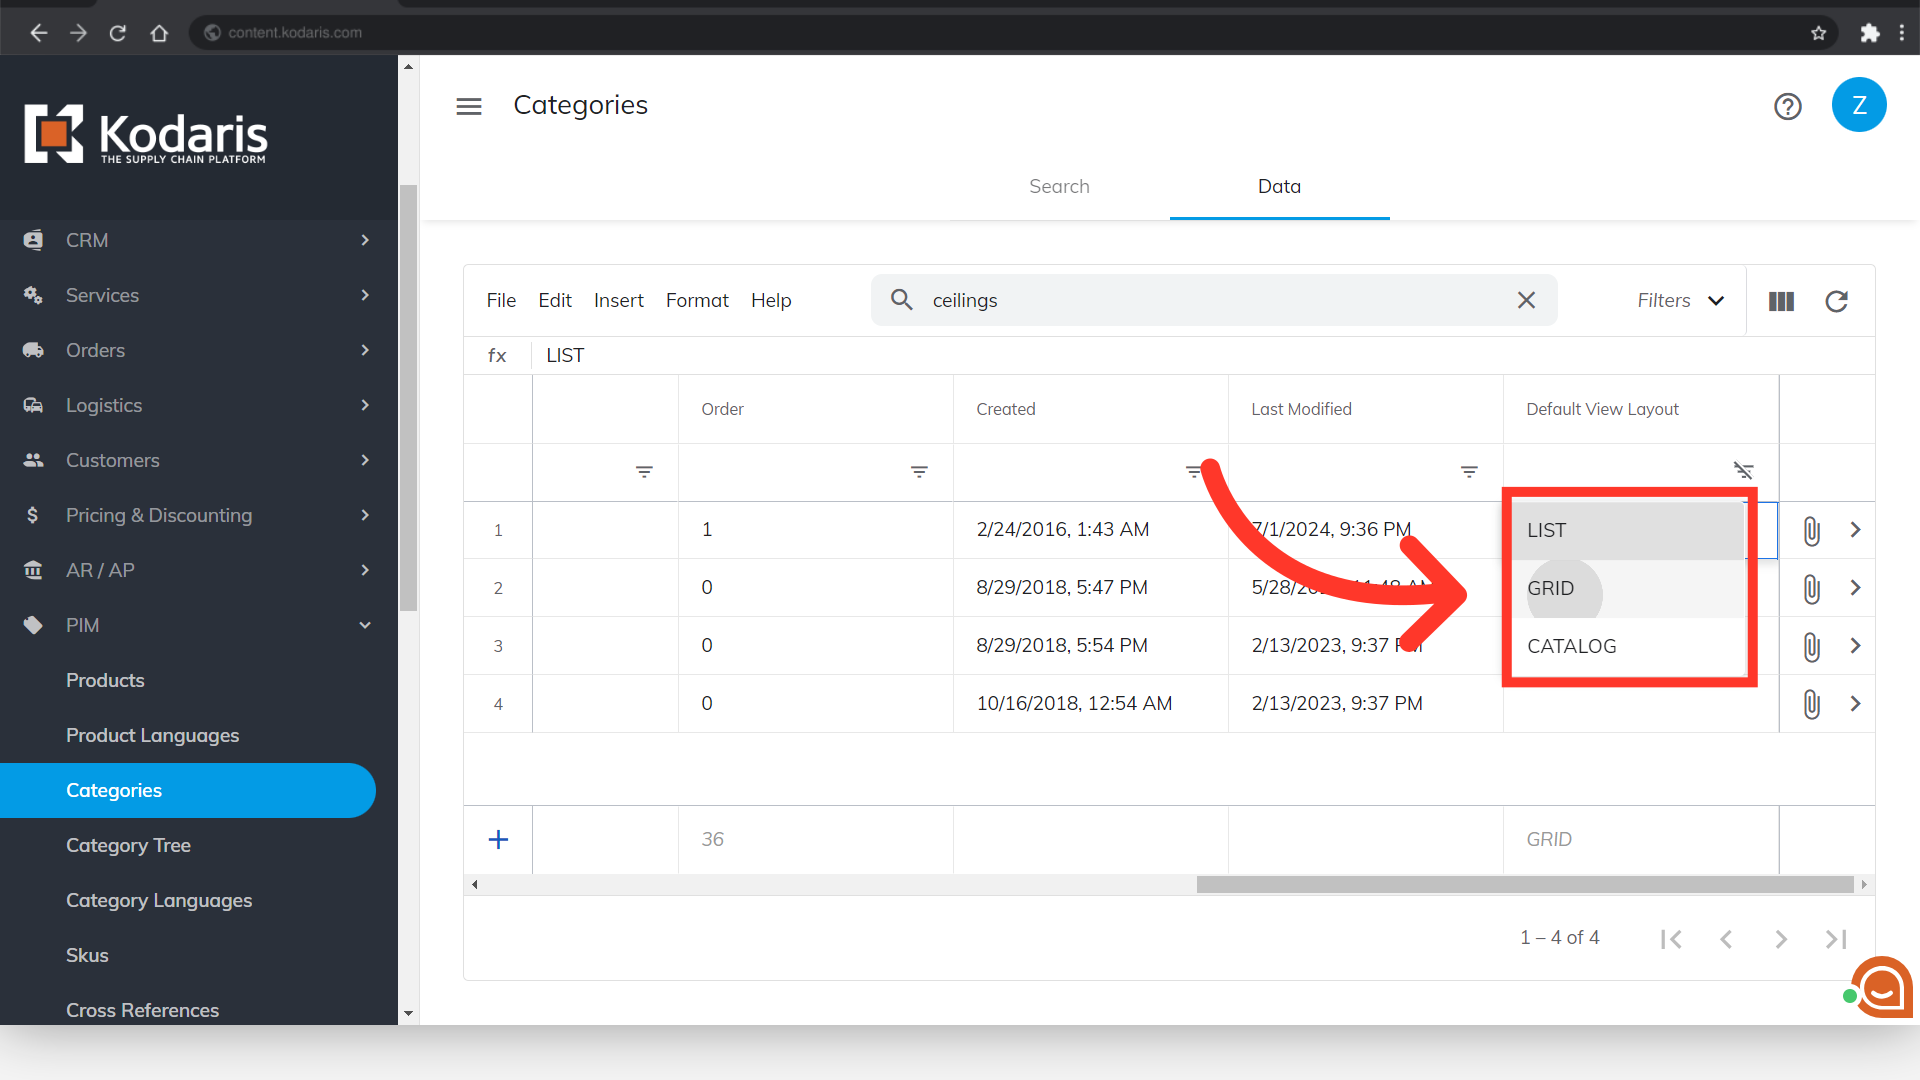Open the Last Modified column filter
This screenshot has width=1920, height=1080.
[x=1469, y=471]
